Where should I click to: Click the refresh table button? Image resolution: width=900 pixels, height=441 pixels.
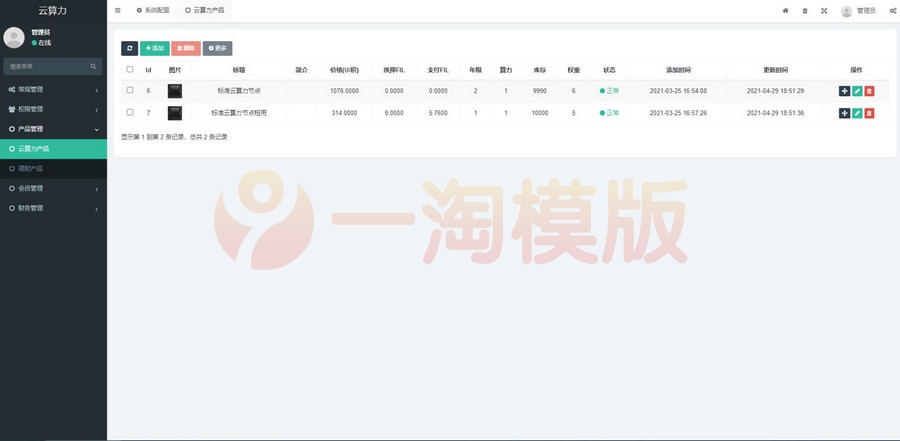pos(129,48)
